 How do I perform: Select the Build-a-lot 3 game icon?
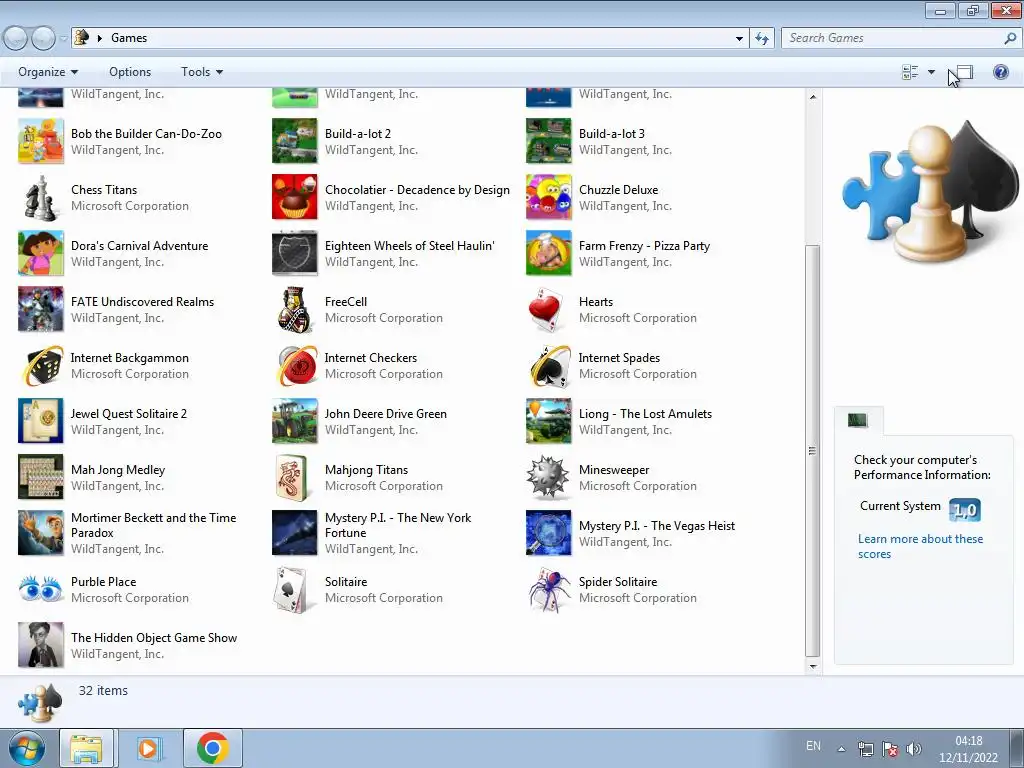(x=549, y=142)
